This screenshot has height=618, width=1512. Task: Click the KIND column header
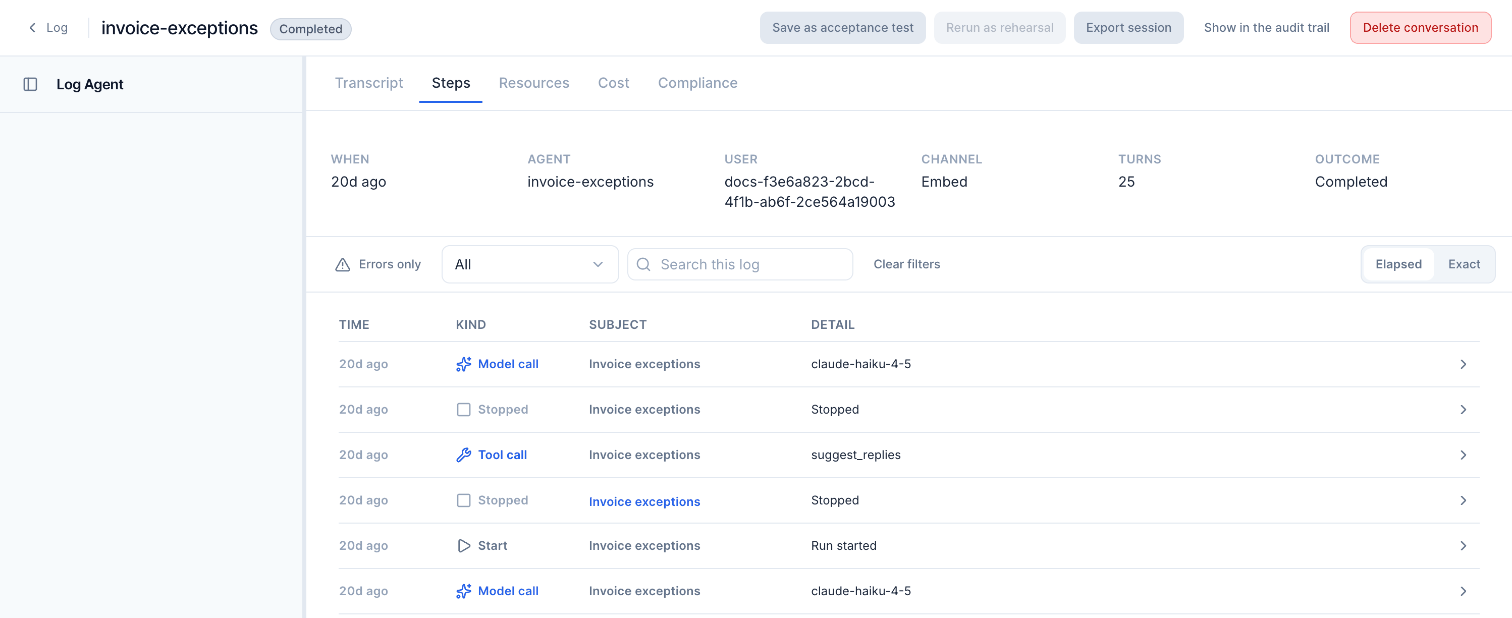(x=471, y=325)
